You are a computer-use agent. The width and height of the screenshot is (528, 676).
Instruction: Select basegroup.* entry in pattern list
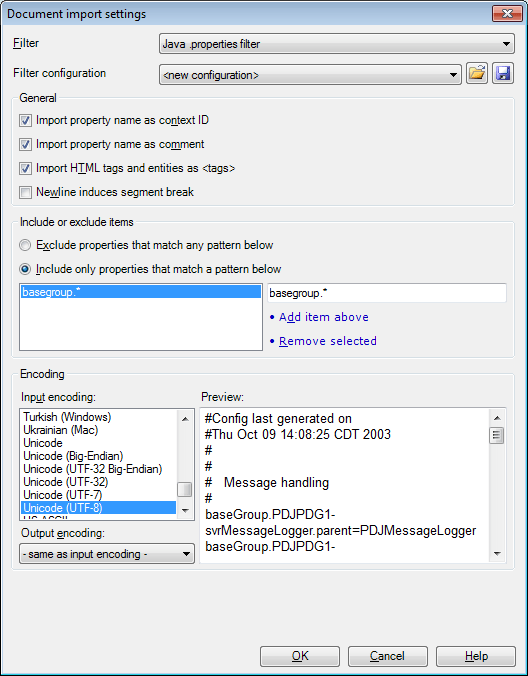coord(141,292)
